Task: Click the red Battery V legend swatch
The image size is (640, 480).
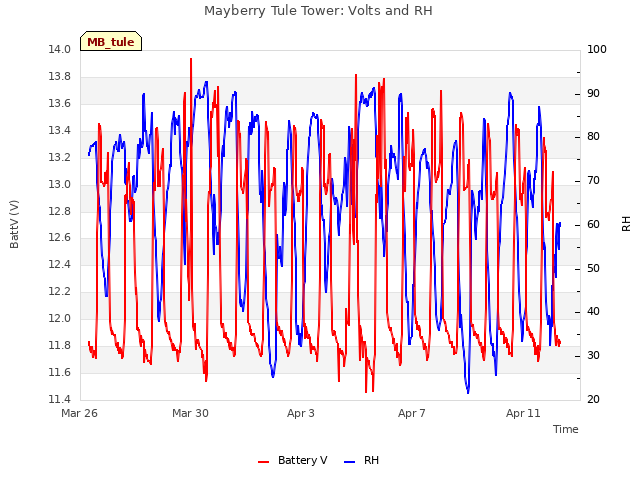Action: pos(264,461)
